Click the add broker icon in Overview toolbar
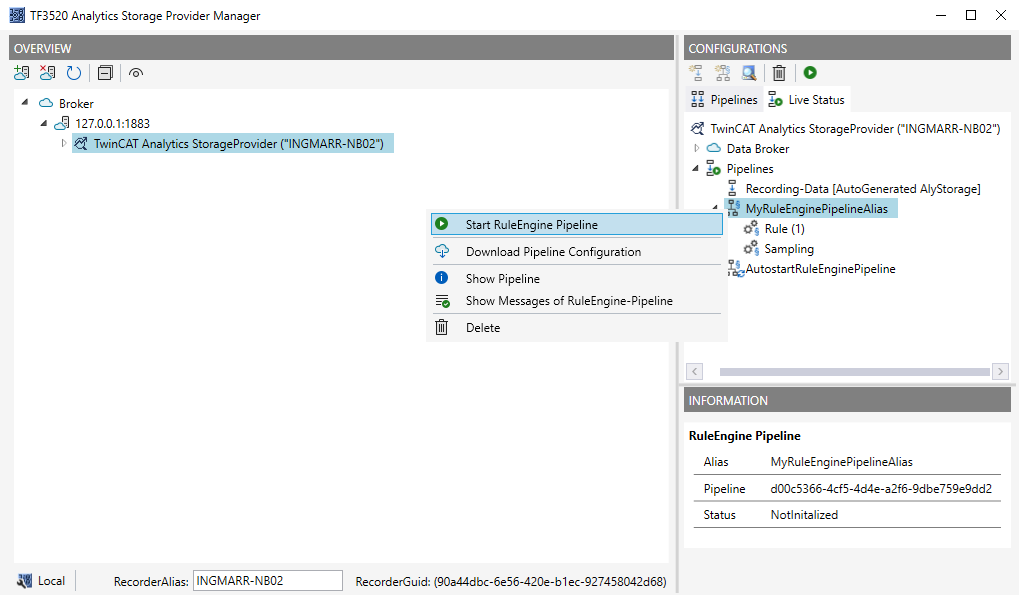1019x595 pixels. coord(21,73)
